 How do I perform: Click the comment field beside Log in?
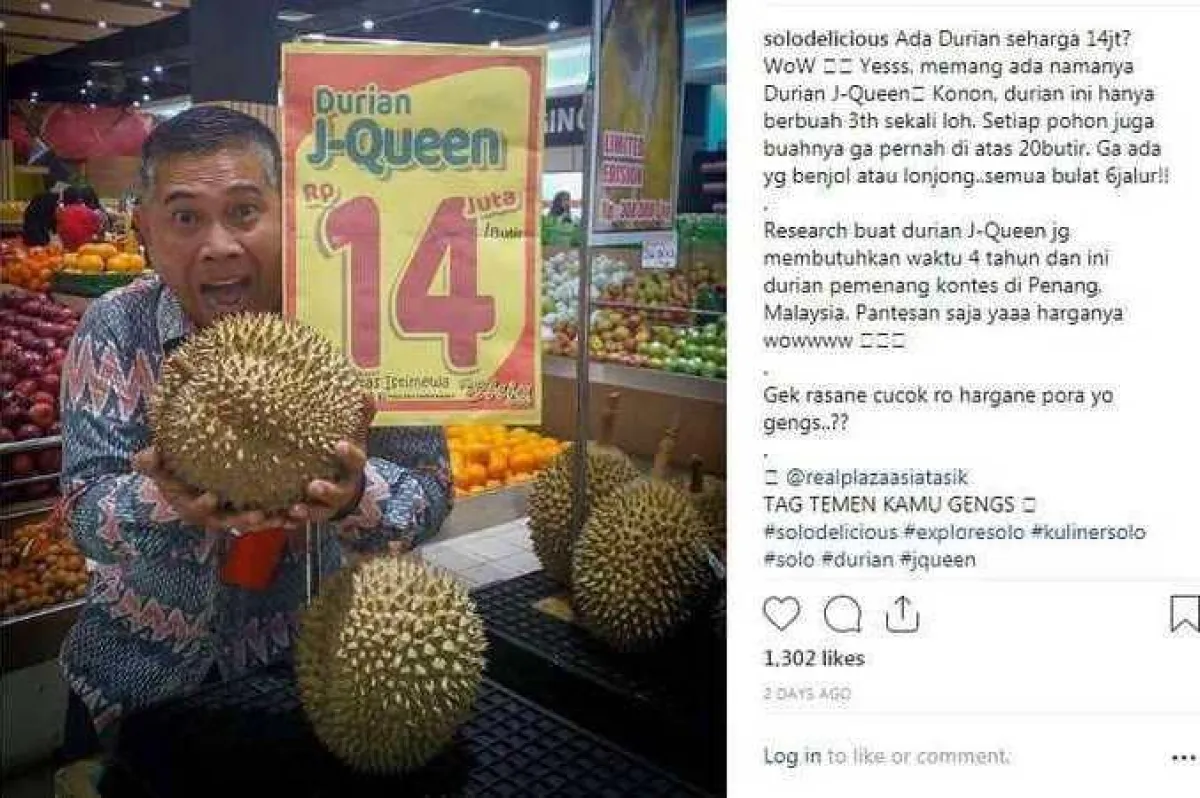tap(918, 756)
